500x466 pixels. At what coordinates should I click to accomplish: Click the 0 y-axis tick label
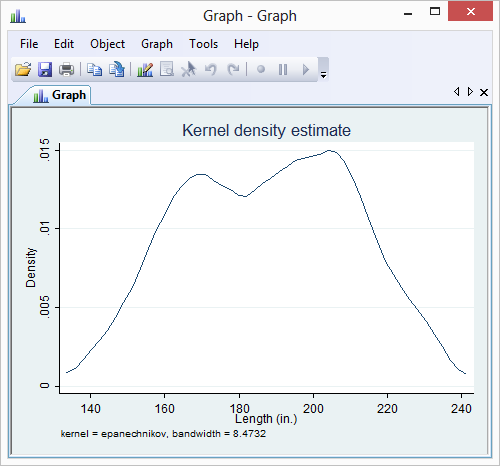[x=45, y=386]
